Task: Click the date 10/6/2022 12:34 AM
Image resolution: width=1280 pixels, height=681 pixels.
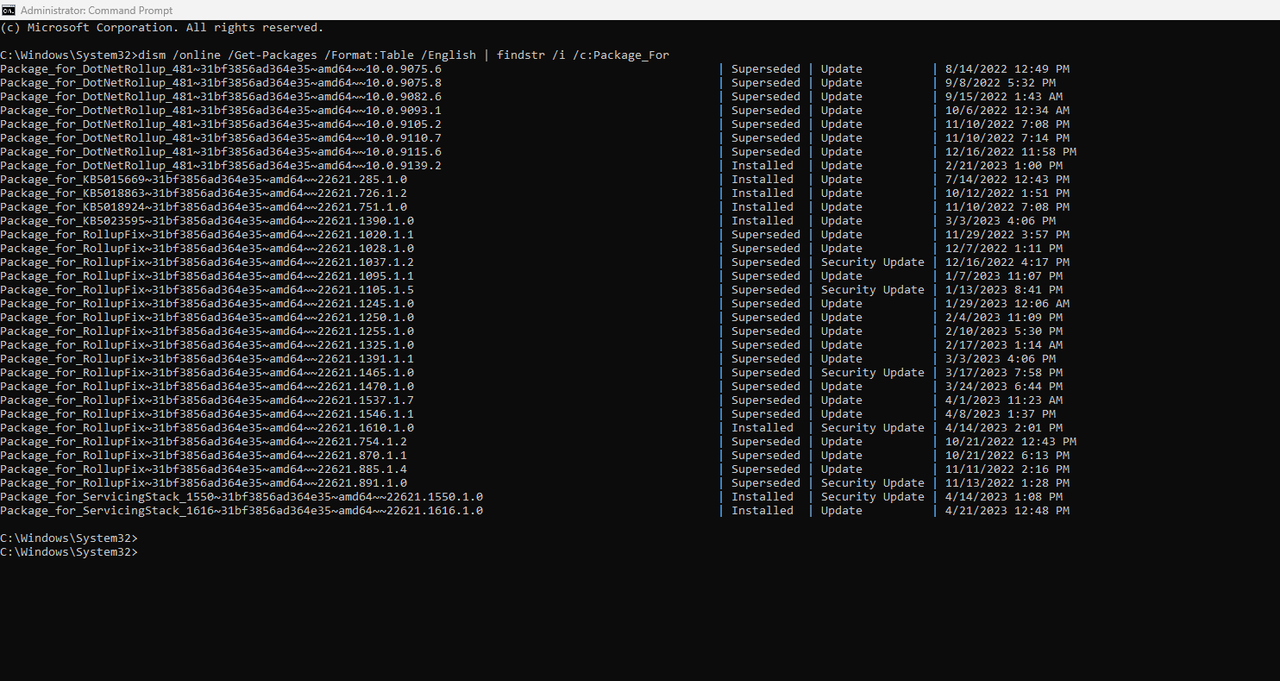Action: (1007, 111)
